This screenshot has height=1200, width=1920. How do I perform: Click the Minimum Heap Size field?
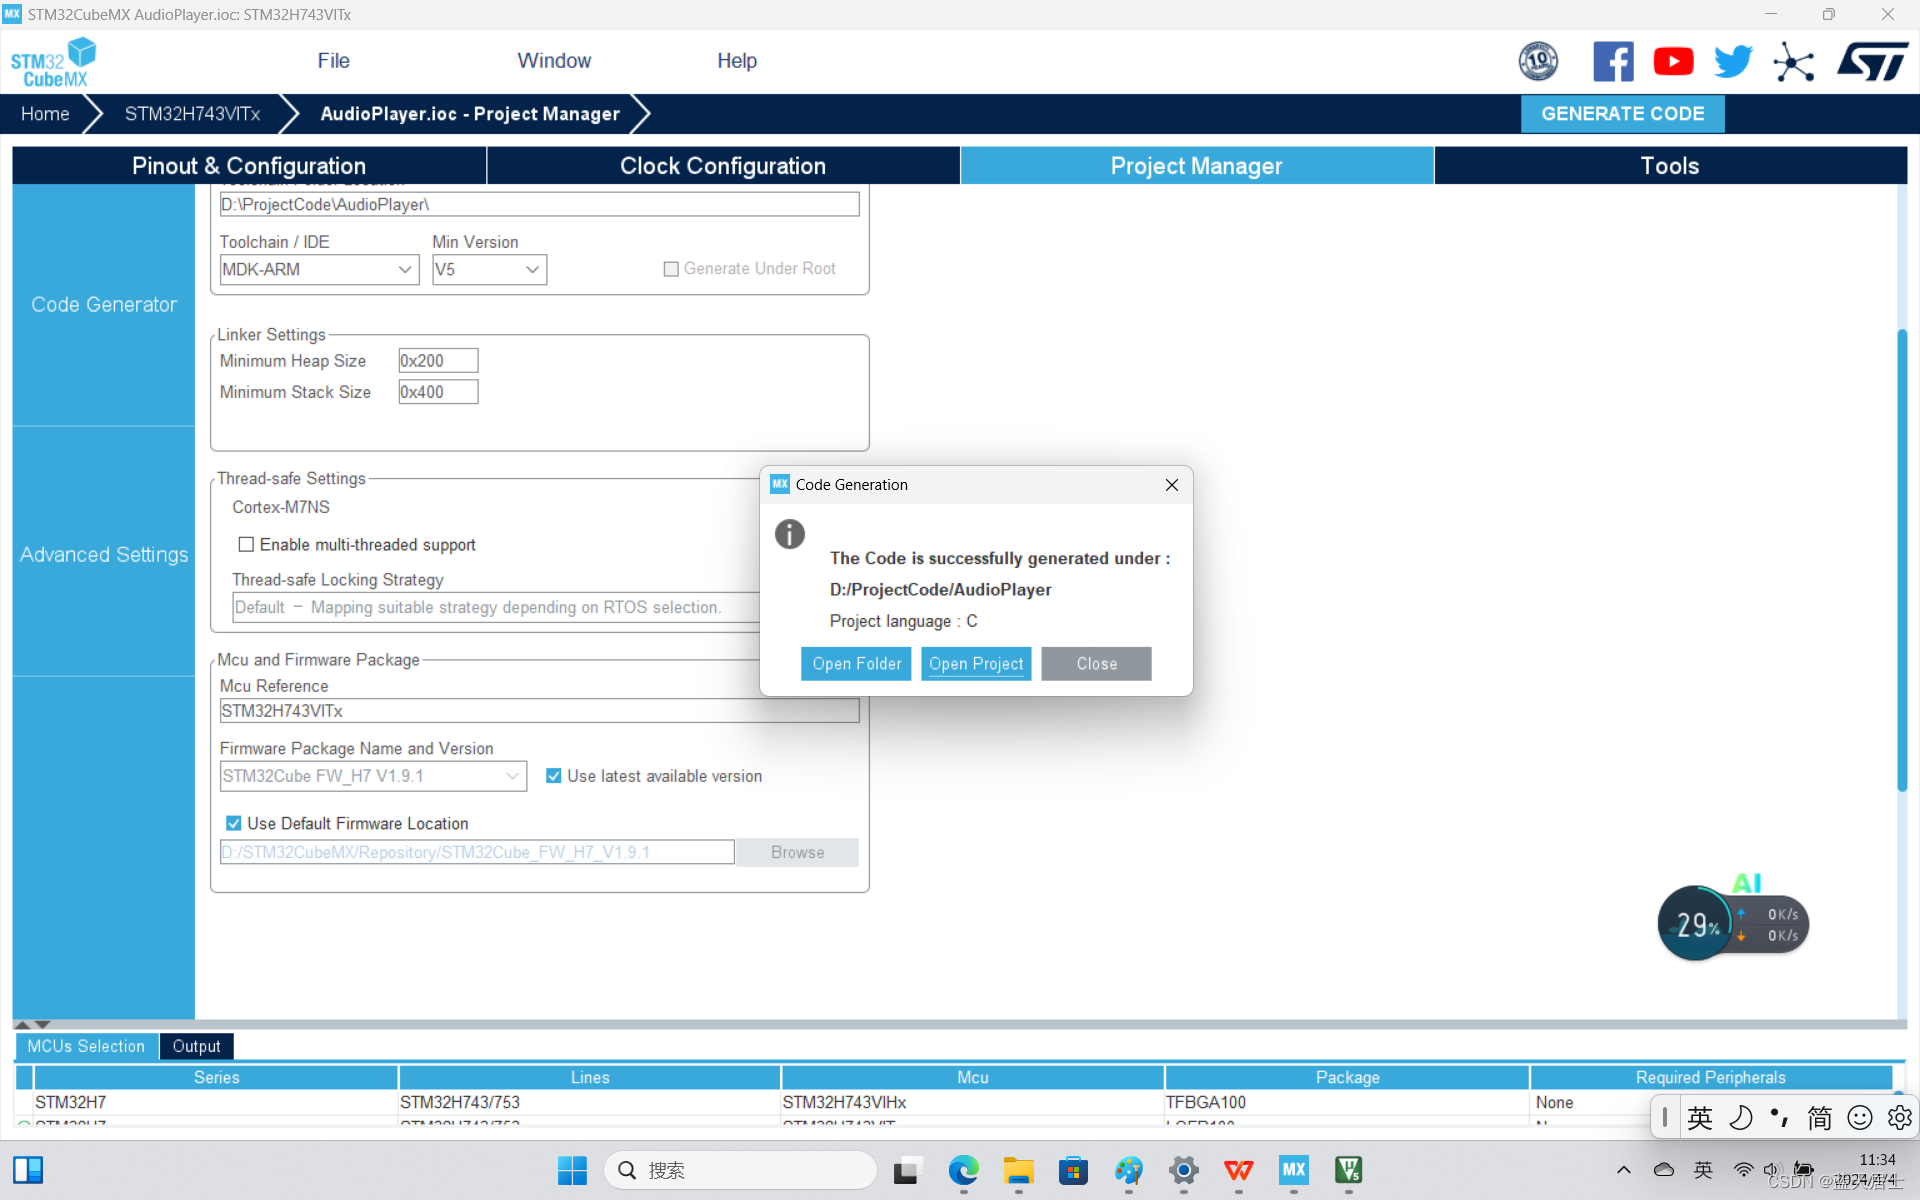[x=437, y=361]
